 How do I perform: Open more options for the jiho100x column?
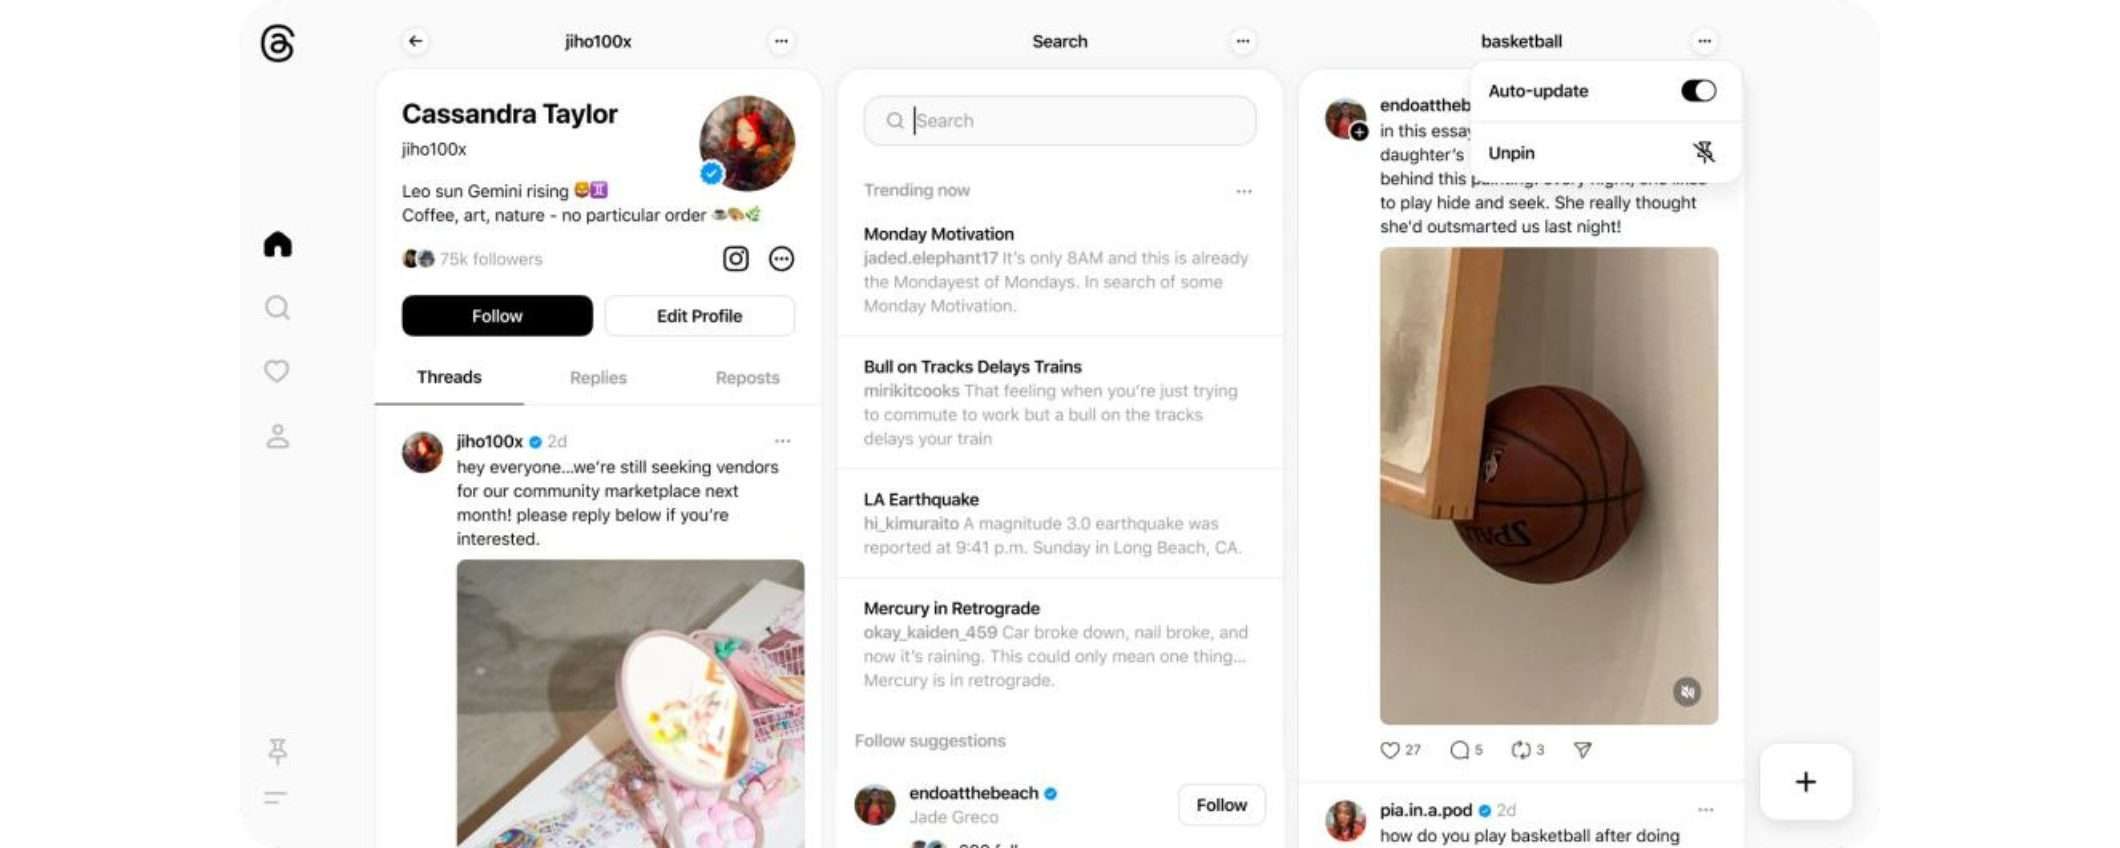(781, 41)
